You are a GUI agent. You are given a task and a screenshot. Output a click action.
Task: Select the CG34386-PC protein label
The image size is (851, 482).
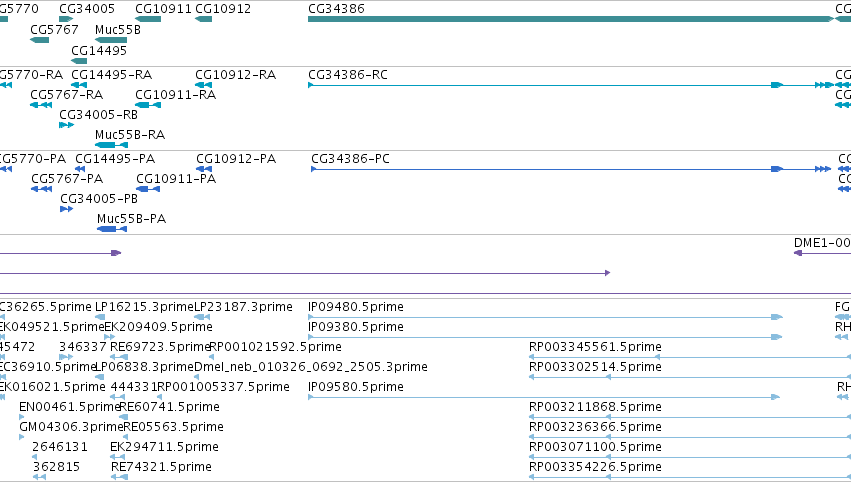350,158
